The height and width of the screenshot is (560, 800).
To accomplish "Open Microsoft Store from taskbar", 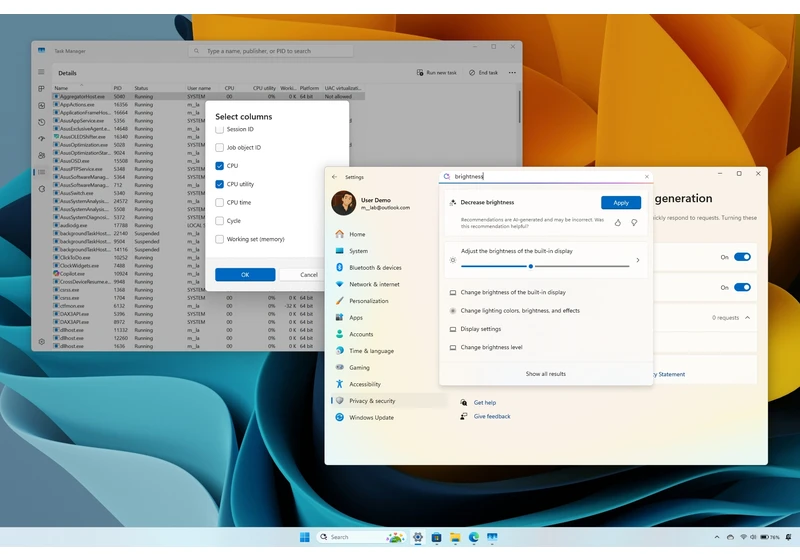I will 436,537.
